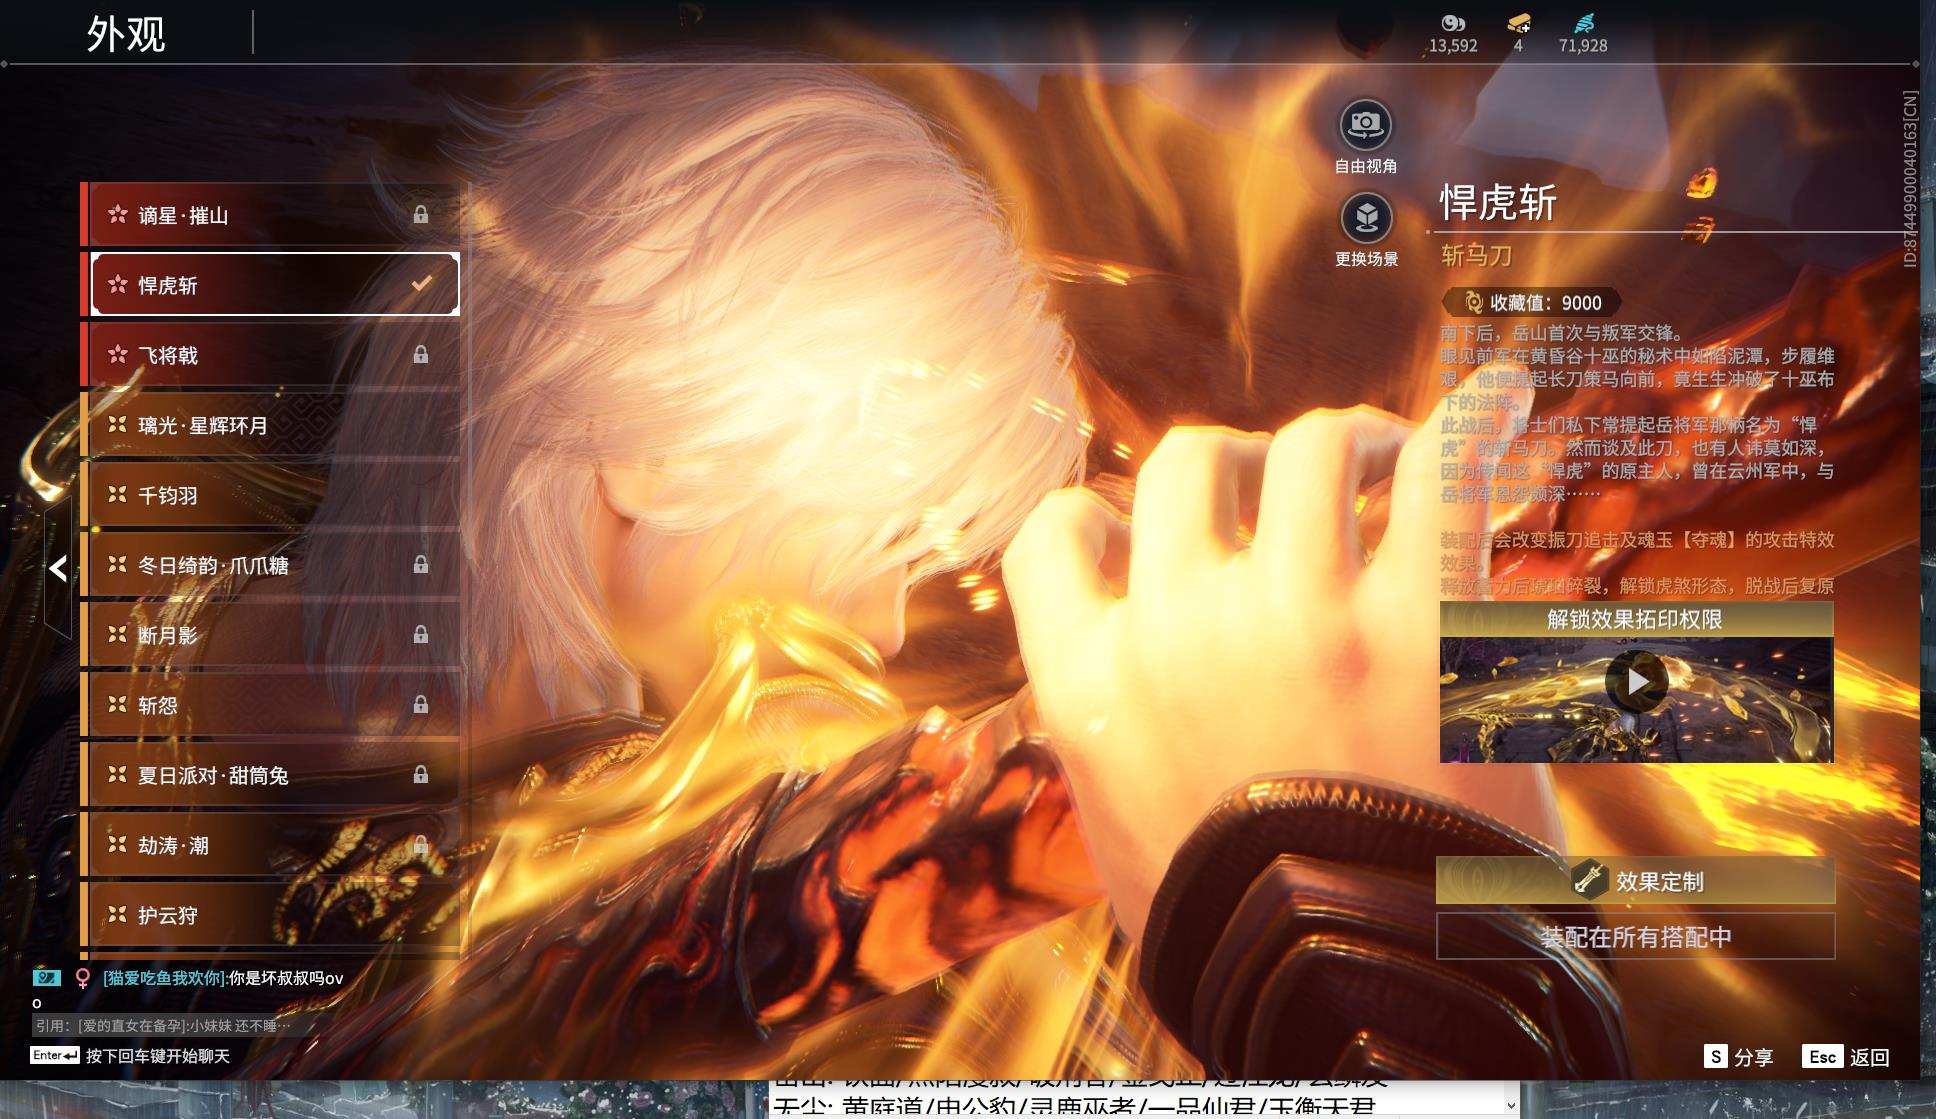
Task: Select the 冬日绮韵·爪爪糖 skin
Action: click(270, 565)
